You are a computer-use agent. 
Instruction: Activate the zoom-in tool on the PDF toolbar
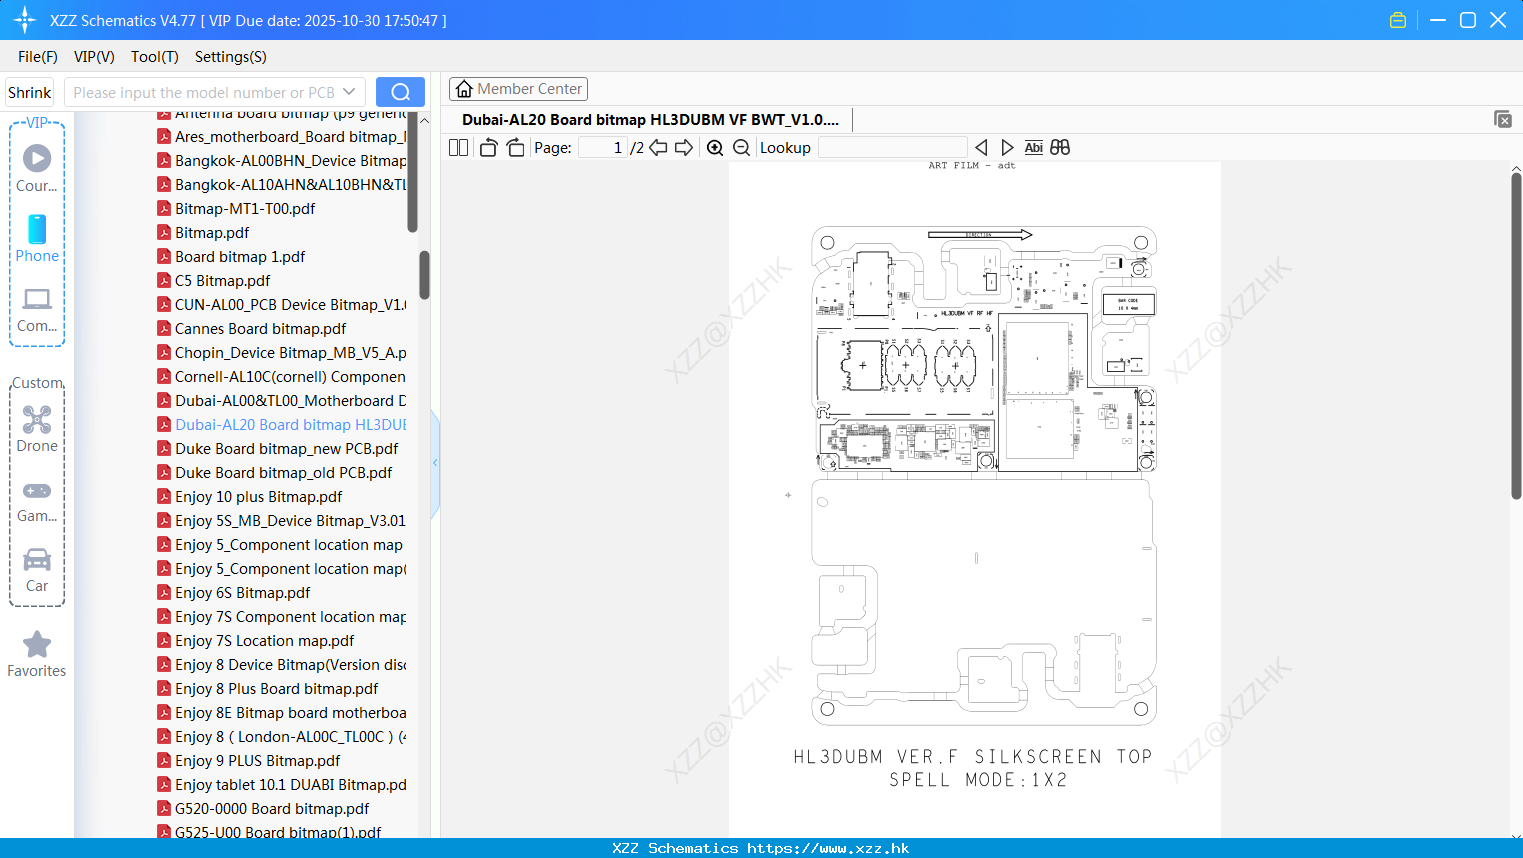pyautogui.click(x=714, y=147)
